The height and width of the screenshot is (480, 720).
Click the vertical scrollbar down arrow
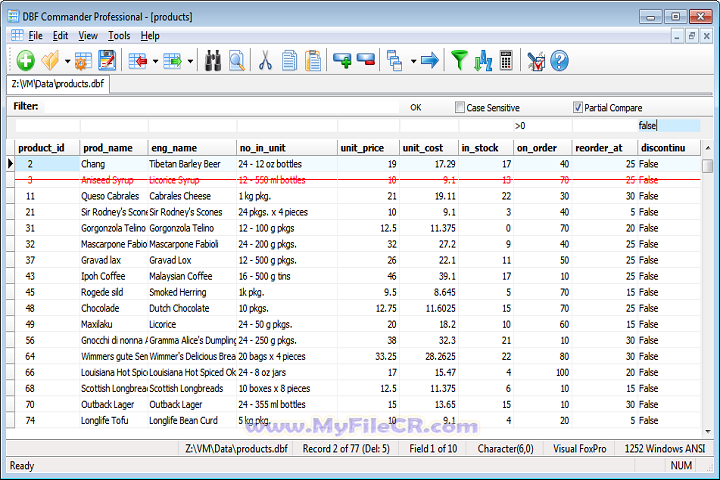click(x=708, y=432)
